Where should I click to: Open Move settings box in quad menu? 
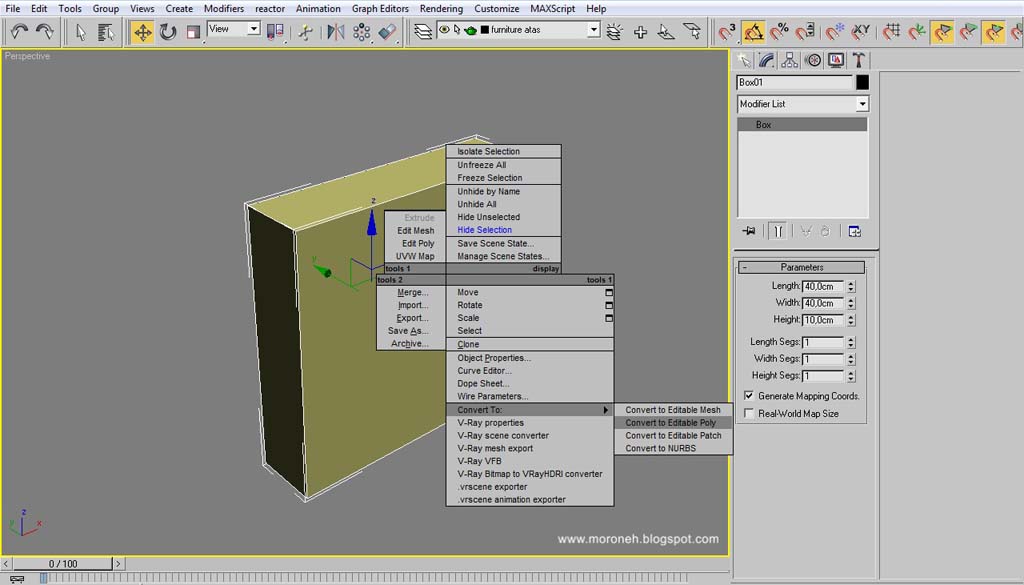pyautogui.click(x=609, y=292)
